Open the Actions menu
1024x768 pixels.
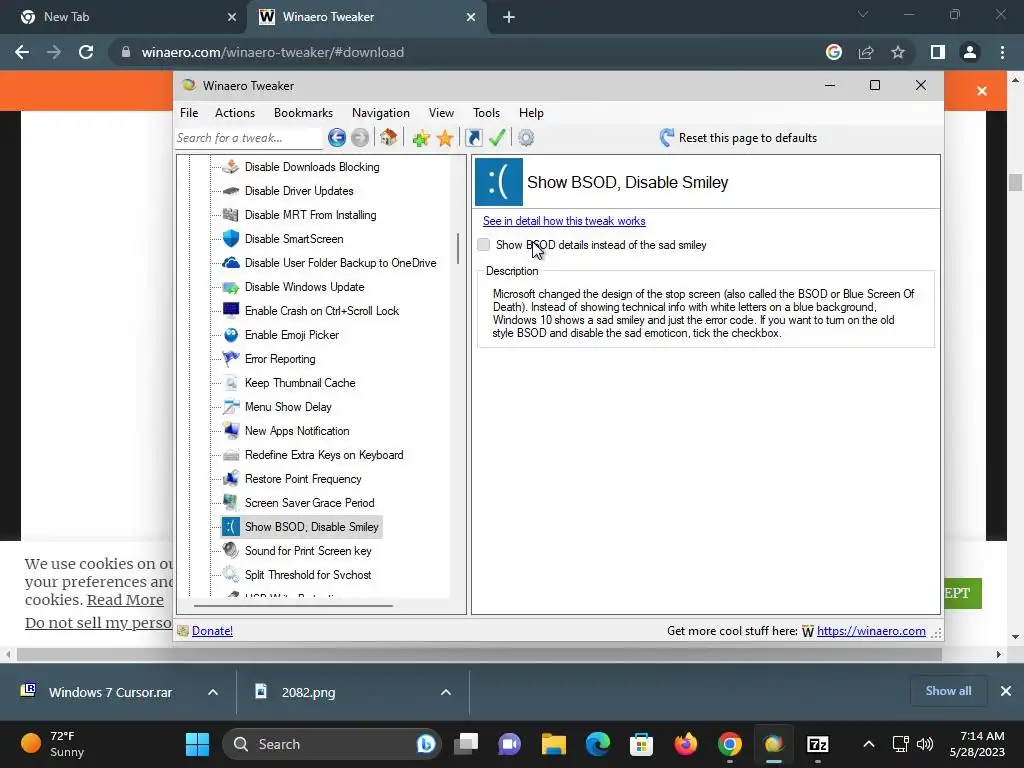[235, 113]
